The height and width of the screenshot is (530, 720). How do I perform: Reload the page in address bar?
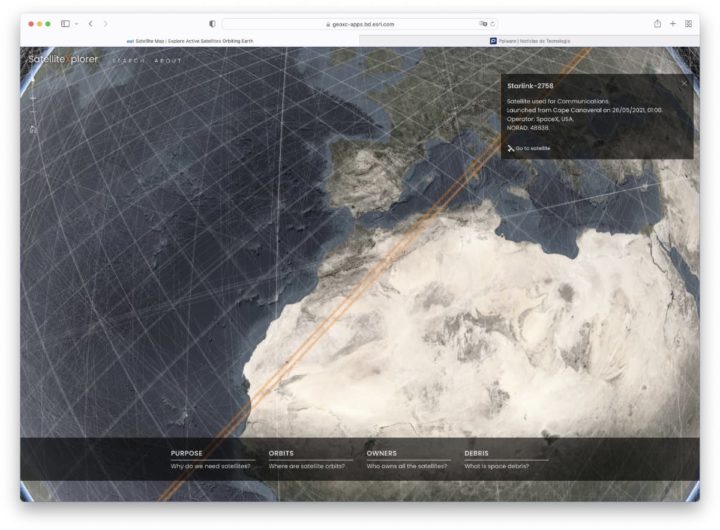493,24
